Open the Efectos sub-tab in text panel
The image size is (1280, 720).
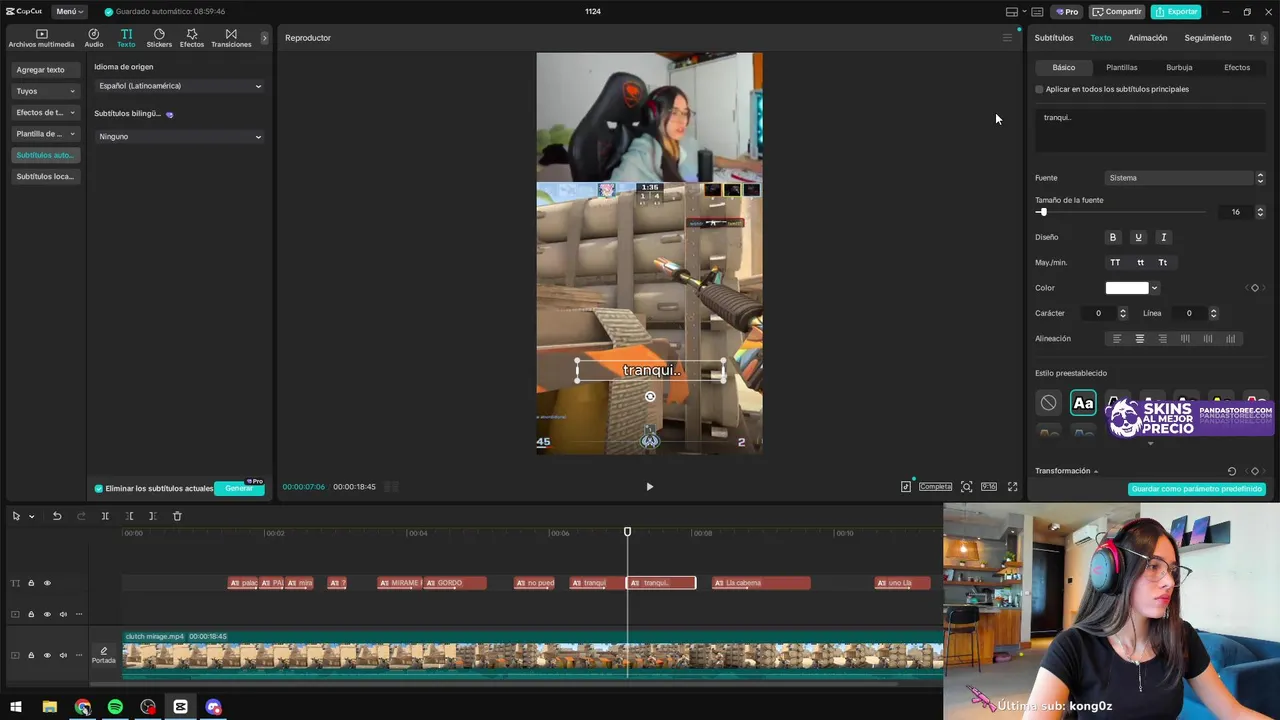pos(1237,67)
